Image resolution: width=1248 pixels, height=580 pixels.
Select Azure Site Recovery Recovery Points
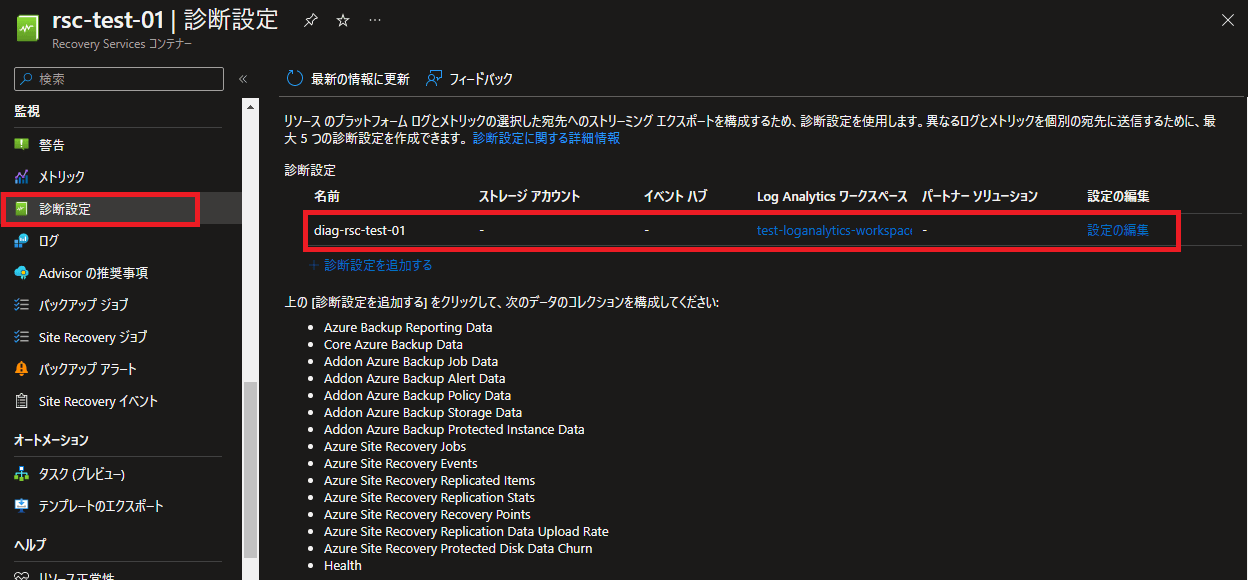pyautogui.click(x=427, y=514)
